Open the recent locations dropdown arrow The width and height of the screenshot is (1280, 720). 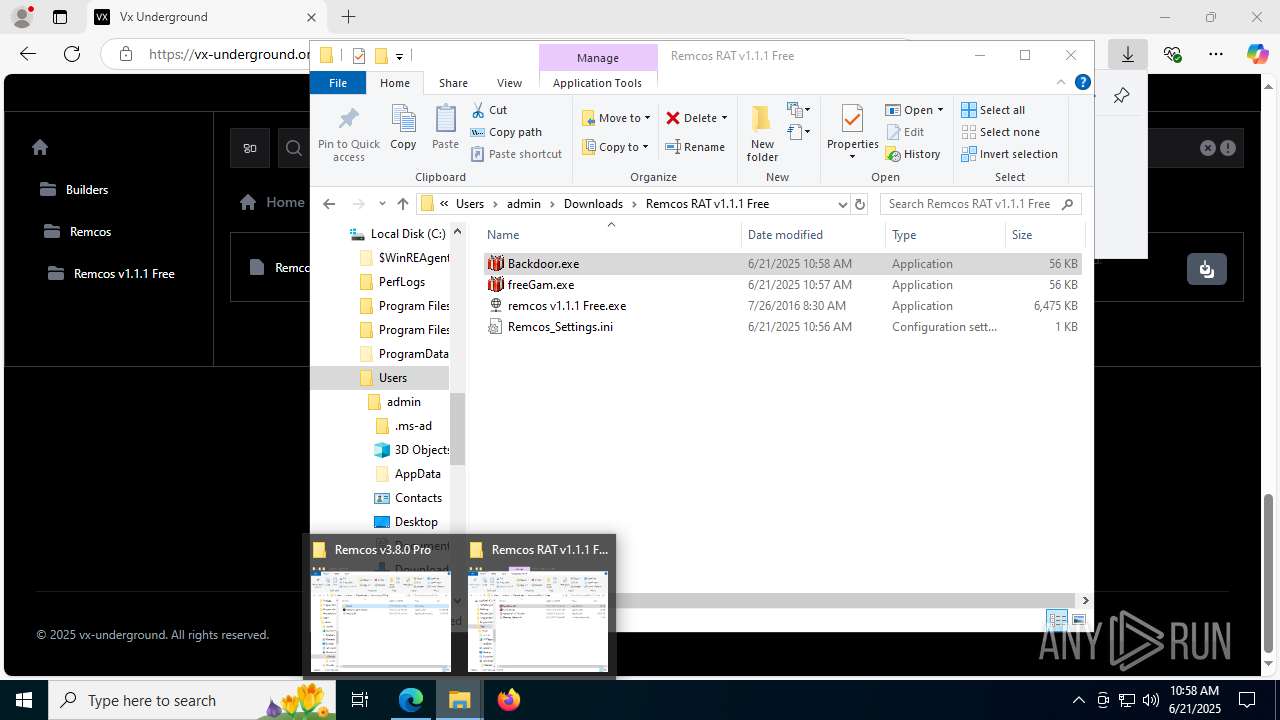(x=382, y=204)
